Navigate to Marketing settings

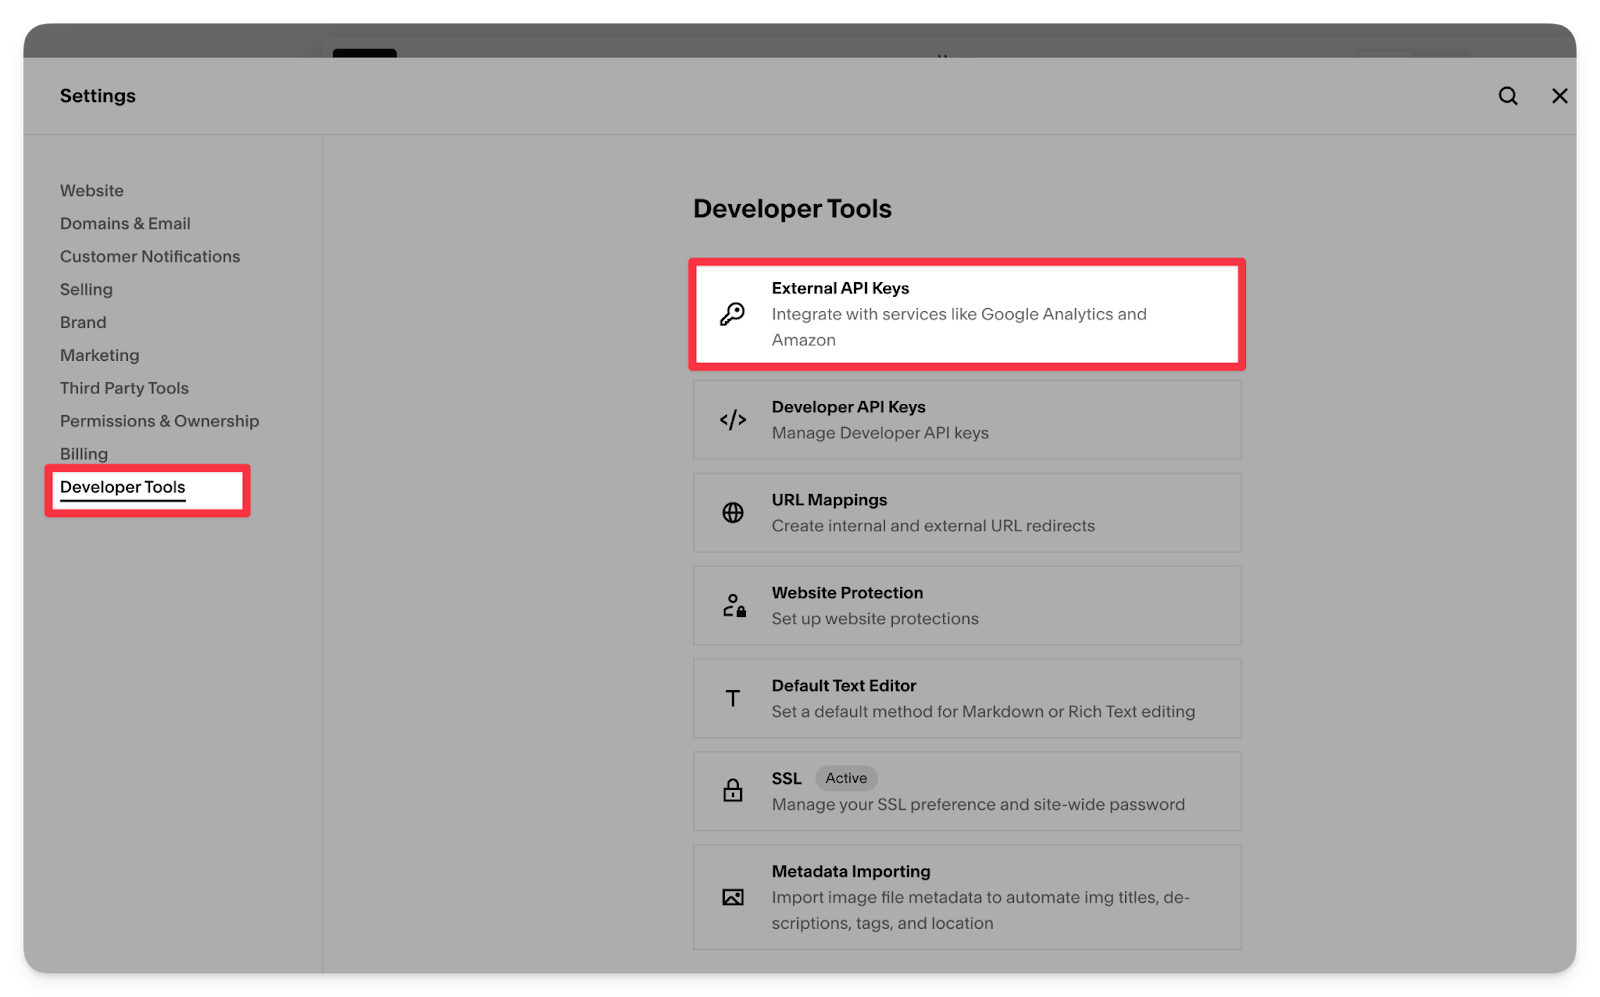point(99,356)
